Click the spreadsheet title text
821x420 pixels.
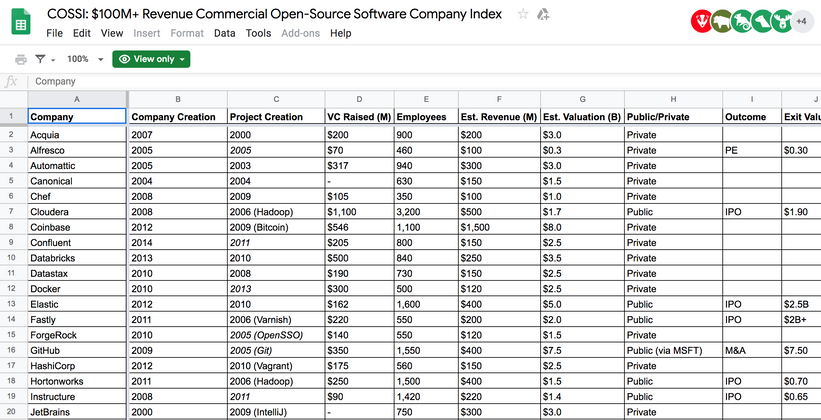[x=275, y=14]
